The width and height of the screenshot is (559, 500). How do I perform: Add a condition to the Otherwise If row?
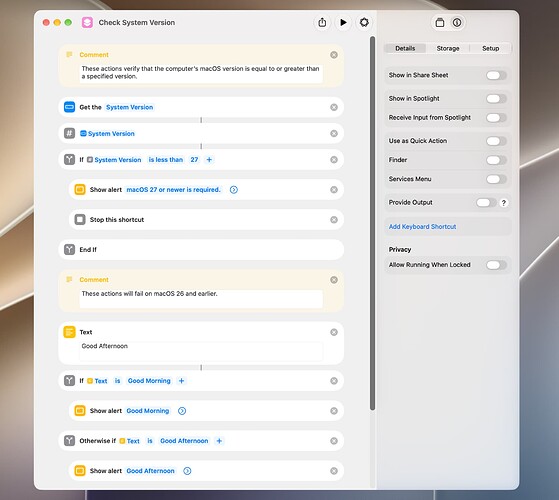click(219, 441)
